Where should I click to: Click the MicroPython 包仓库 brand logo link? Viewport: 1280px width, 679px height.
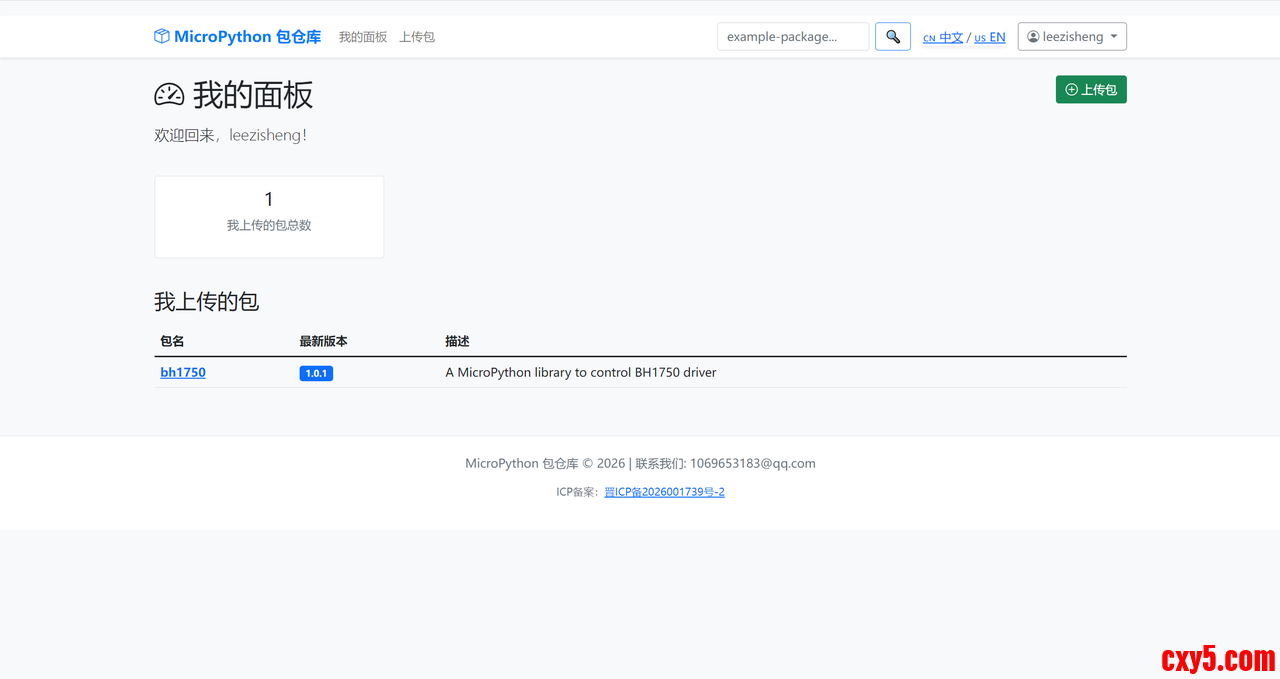[237, 37]
